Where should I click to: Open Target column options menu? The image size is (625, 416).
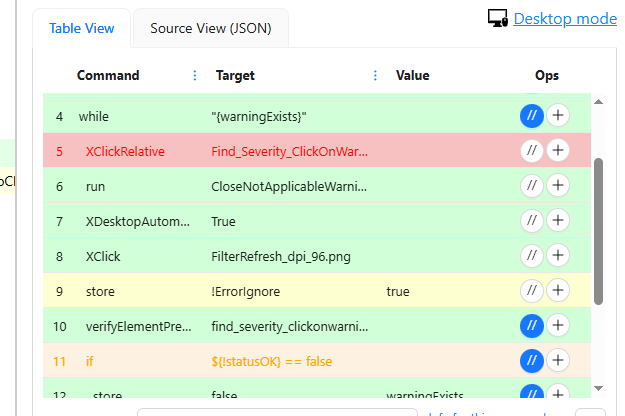(x=375, y=75)
